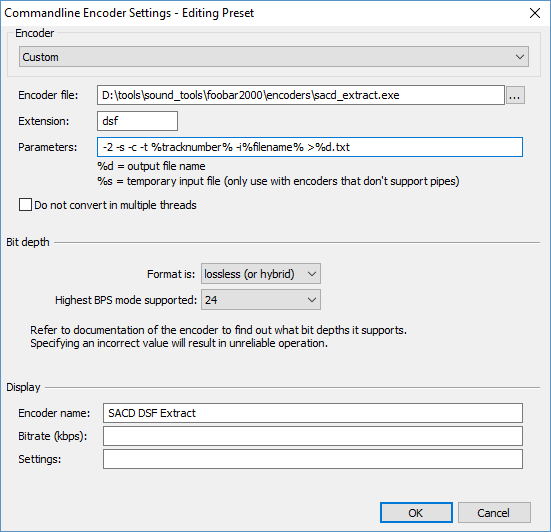The height and width of the screenshot is (532, 551).
Task: Focus the Extension field containing dsf
Action: pyautogui.click(x=137, y=121)
